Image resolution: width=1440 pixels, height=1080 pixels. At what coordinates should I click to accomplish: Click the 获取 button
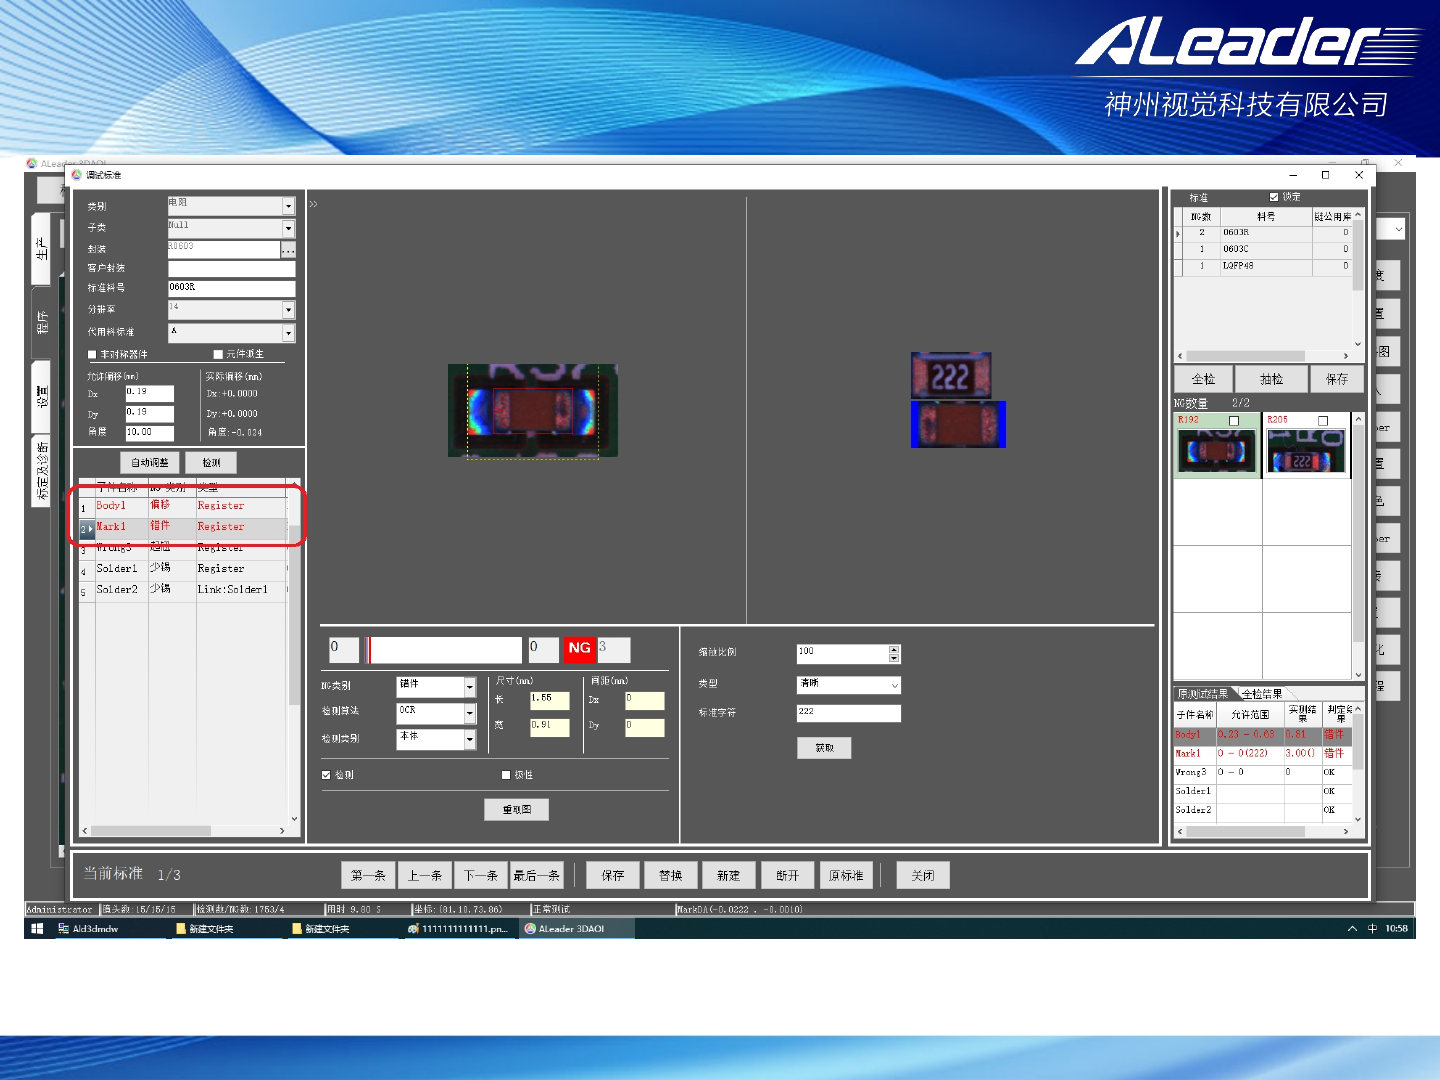(x=824, y=748)
